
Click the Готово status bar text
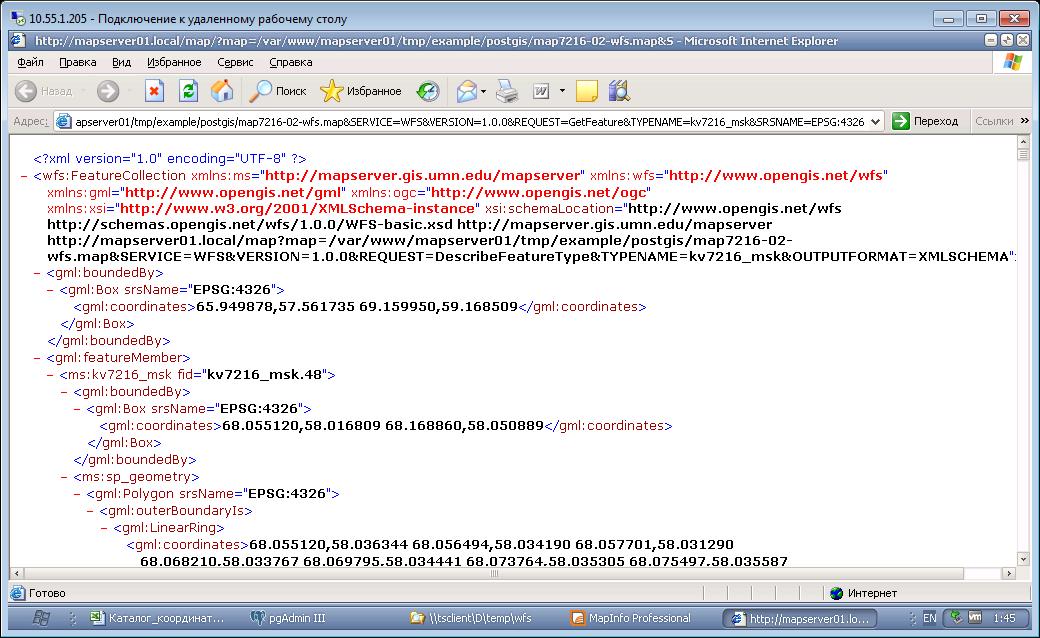pyautogui.click(x=47, y=593)
